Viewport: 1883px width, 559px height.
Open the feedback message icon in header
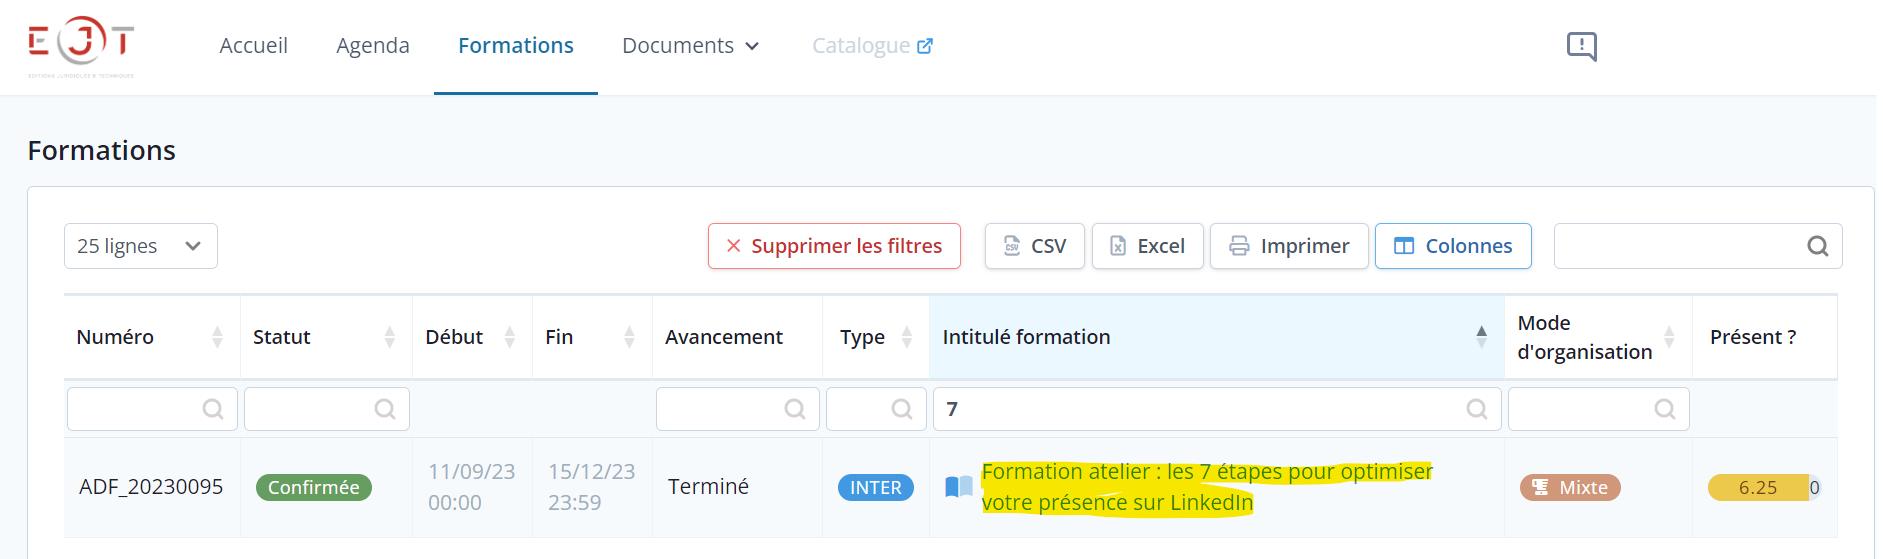tap(1581, 46)
